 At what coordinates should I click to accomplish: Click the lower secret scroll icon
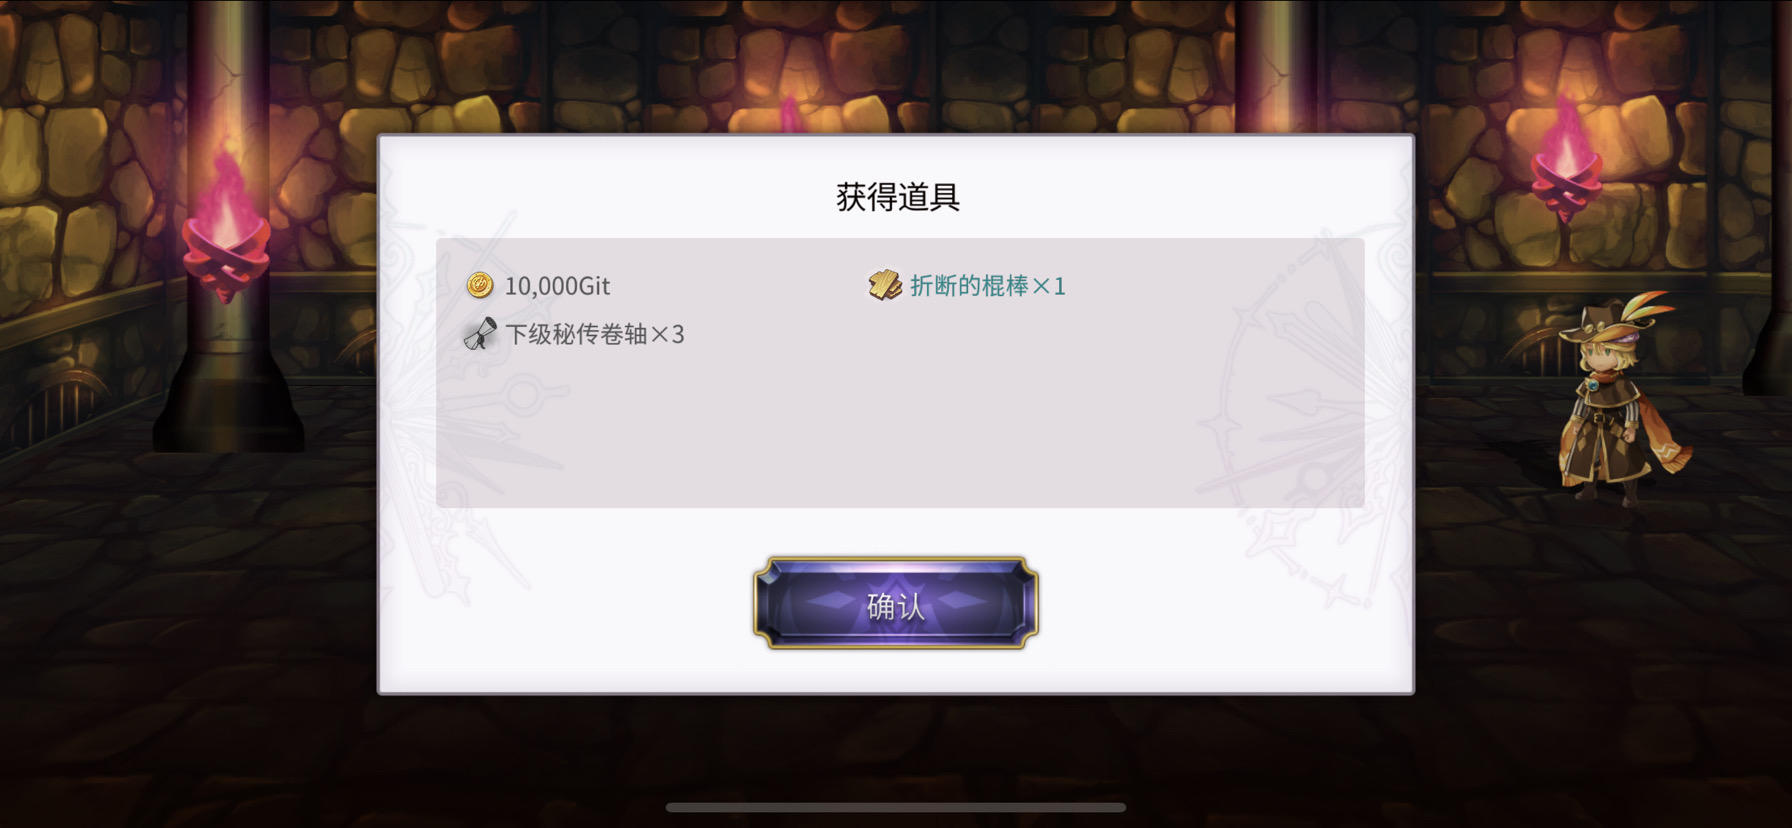click(x=480, y=334)
